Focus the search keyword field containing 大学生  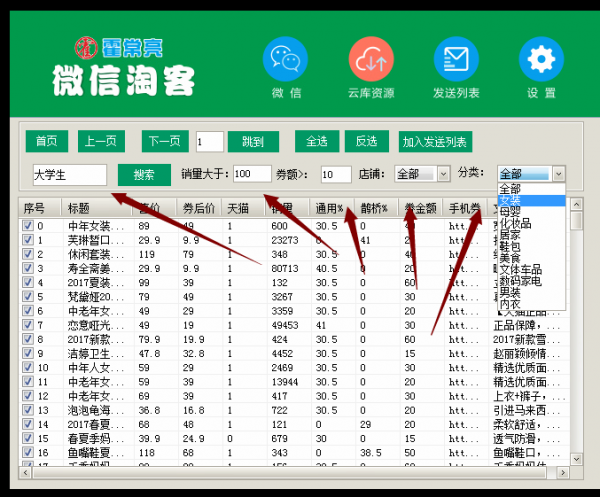click(x=70, y=175)
